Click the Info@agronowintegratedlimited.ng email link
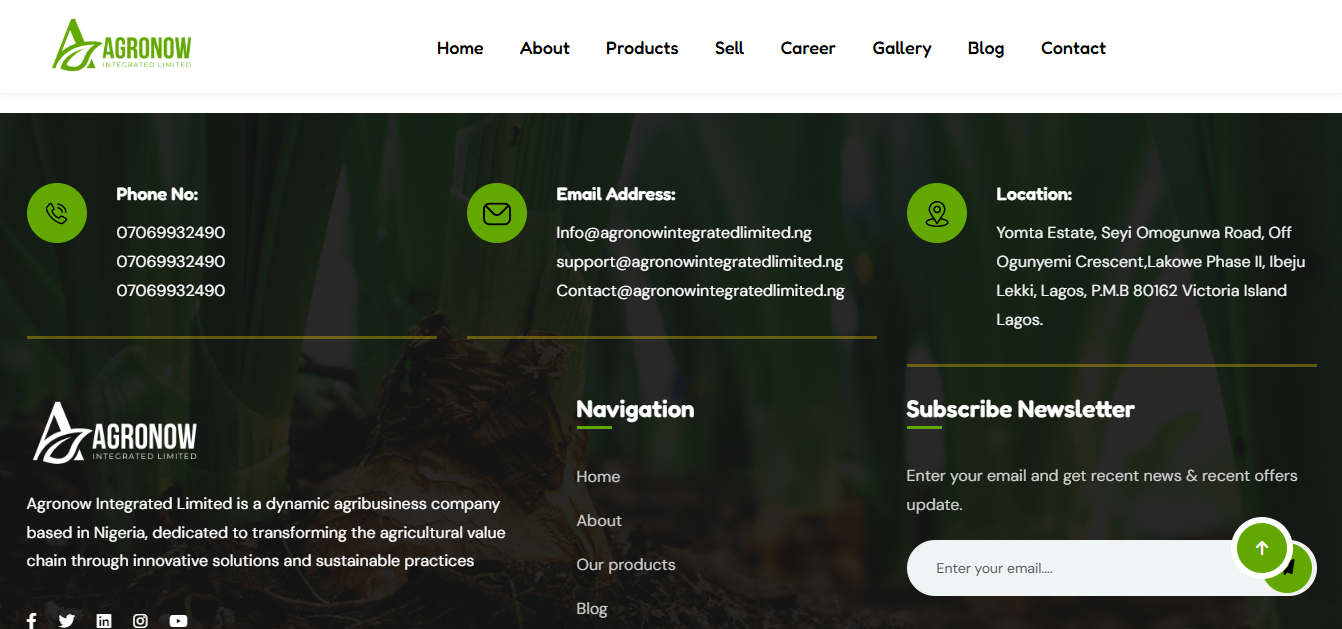The image size is (1342, 629). [684, 233]
